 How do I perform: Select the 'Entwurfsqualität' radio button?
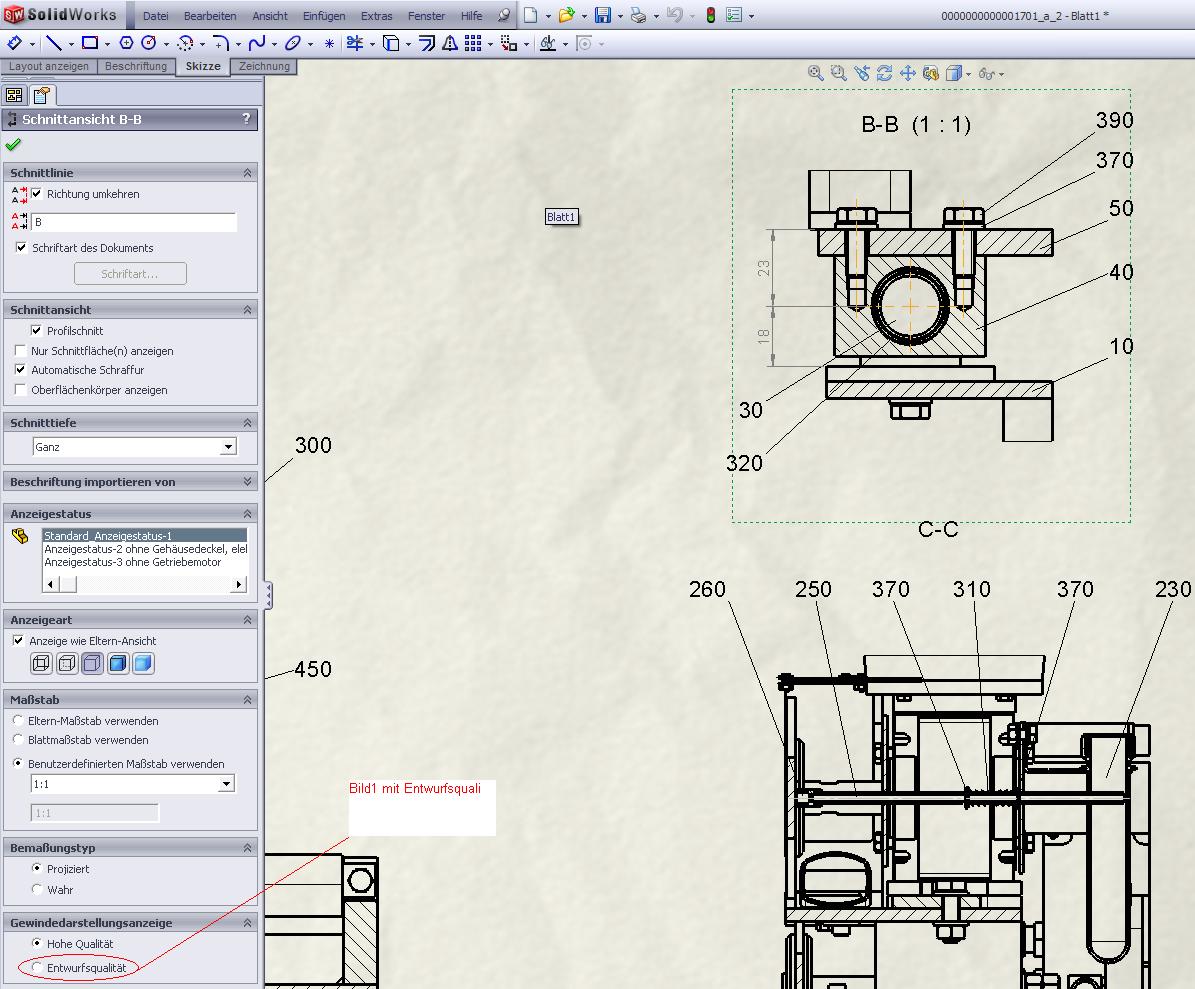[38, 968]
